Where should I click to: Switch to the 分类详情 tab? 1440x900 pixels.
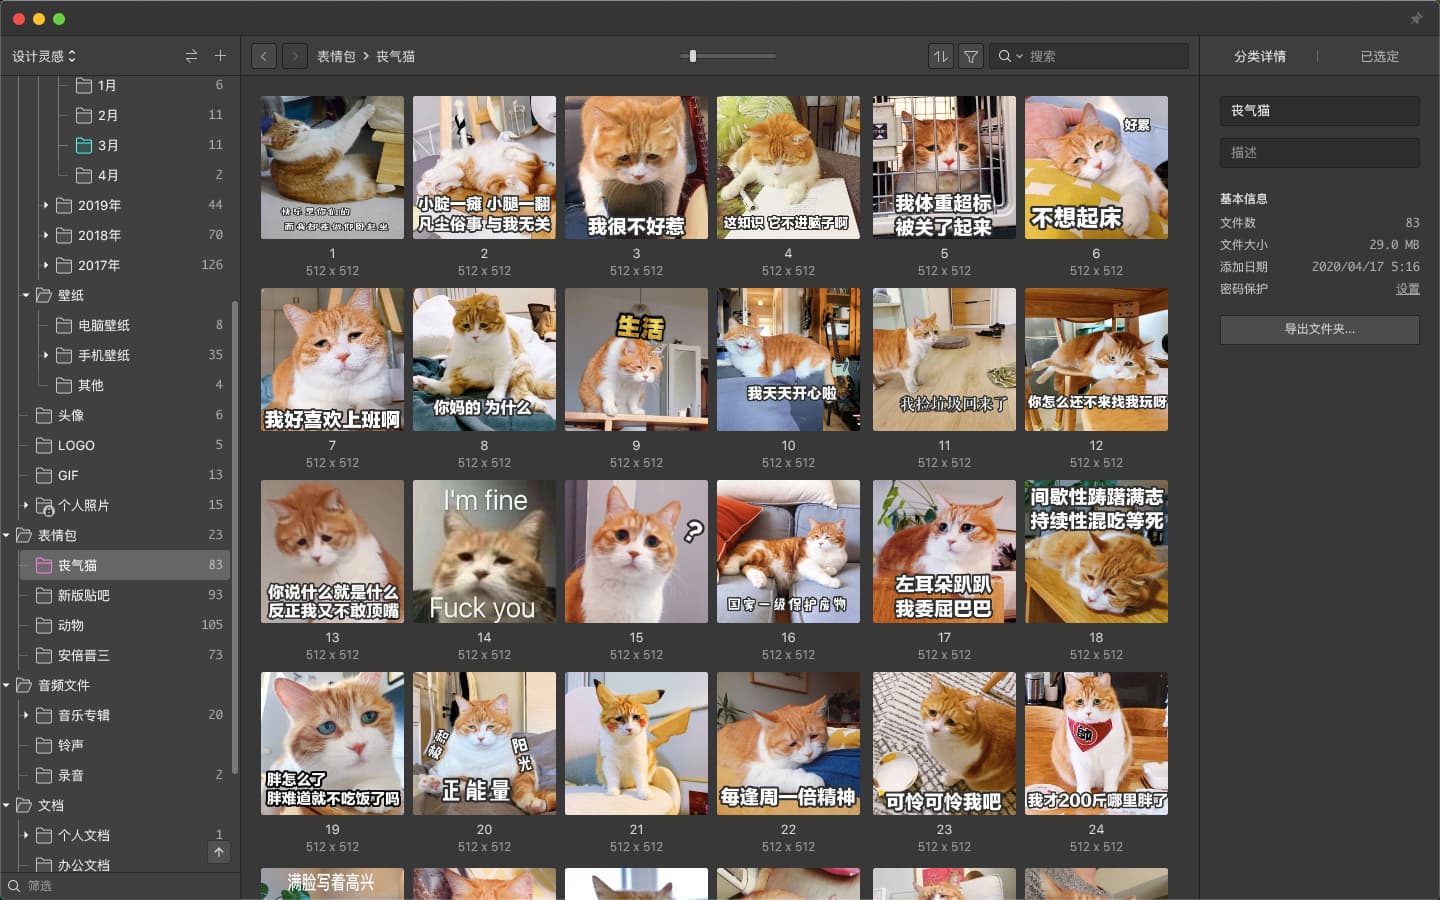[x=1259, y=56]
